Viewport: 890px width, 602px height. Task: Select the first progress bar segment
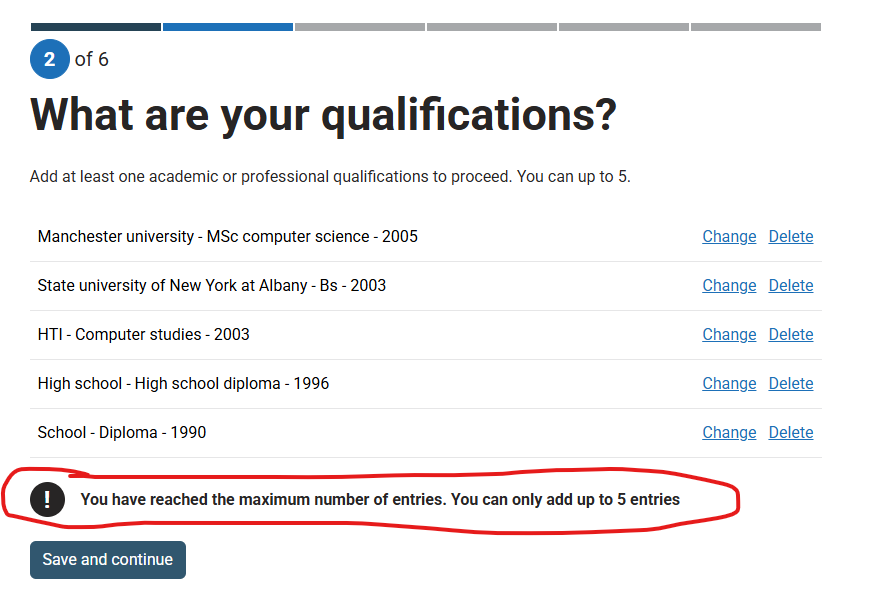(96, 27)
